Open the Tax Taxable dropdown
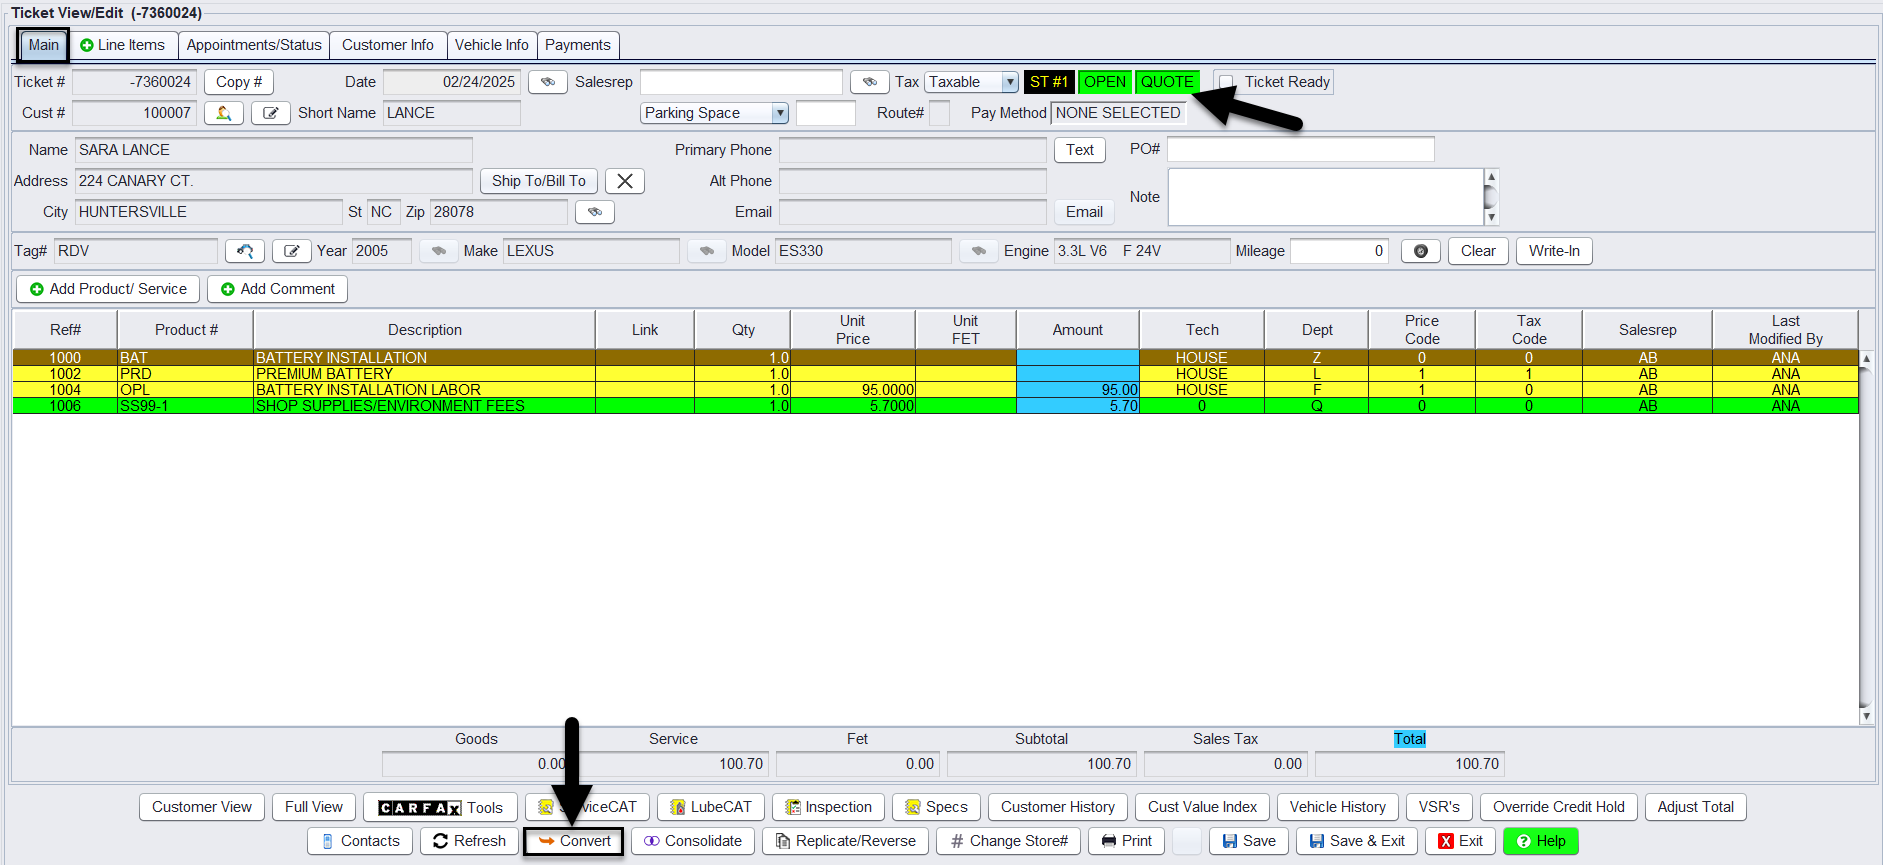The height and width of the screenshot is (865, 1883). coord(1010,82)
